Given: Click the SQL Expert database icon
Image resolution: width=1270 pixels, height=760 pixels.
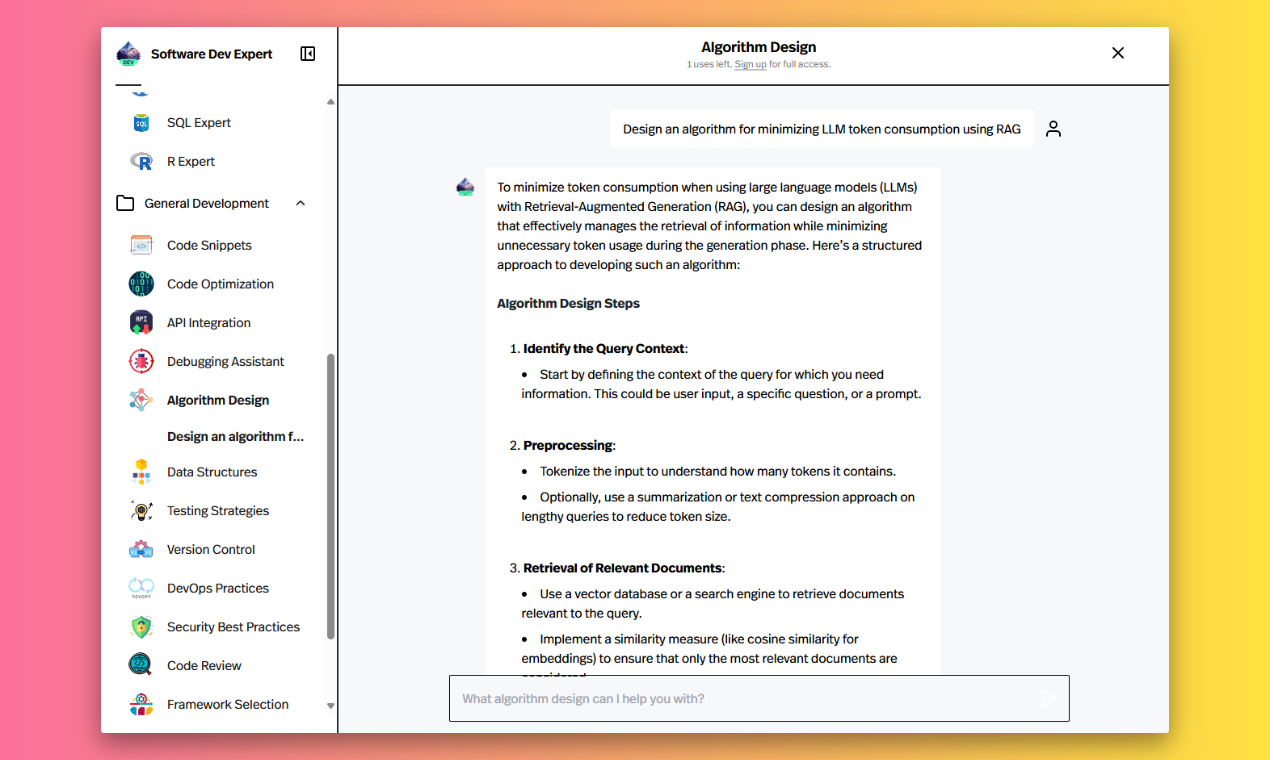Looking at the screenshot, I should (x=141, y=123).
